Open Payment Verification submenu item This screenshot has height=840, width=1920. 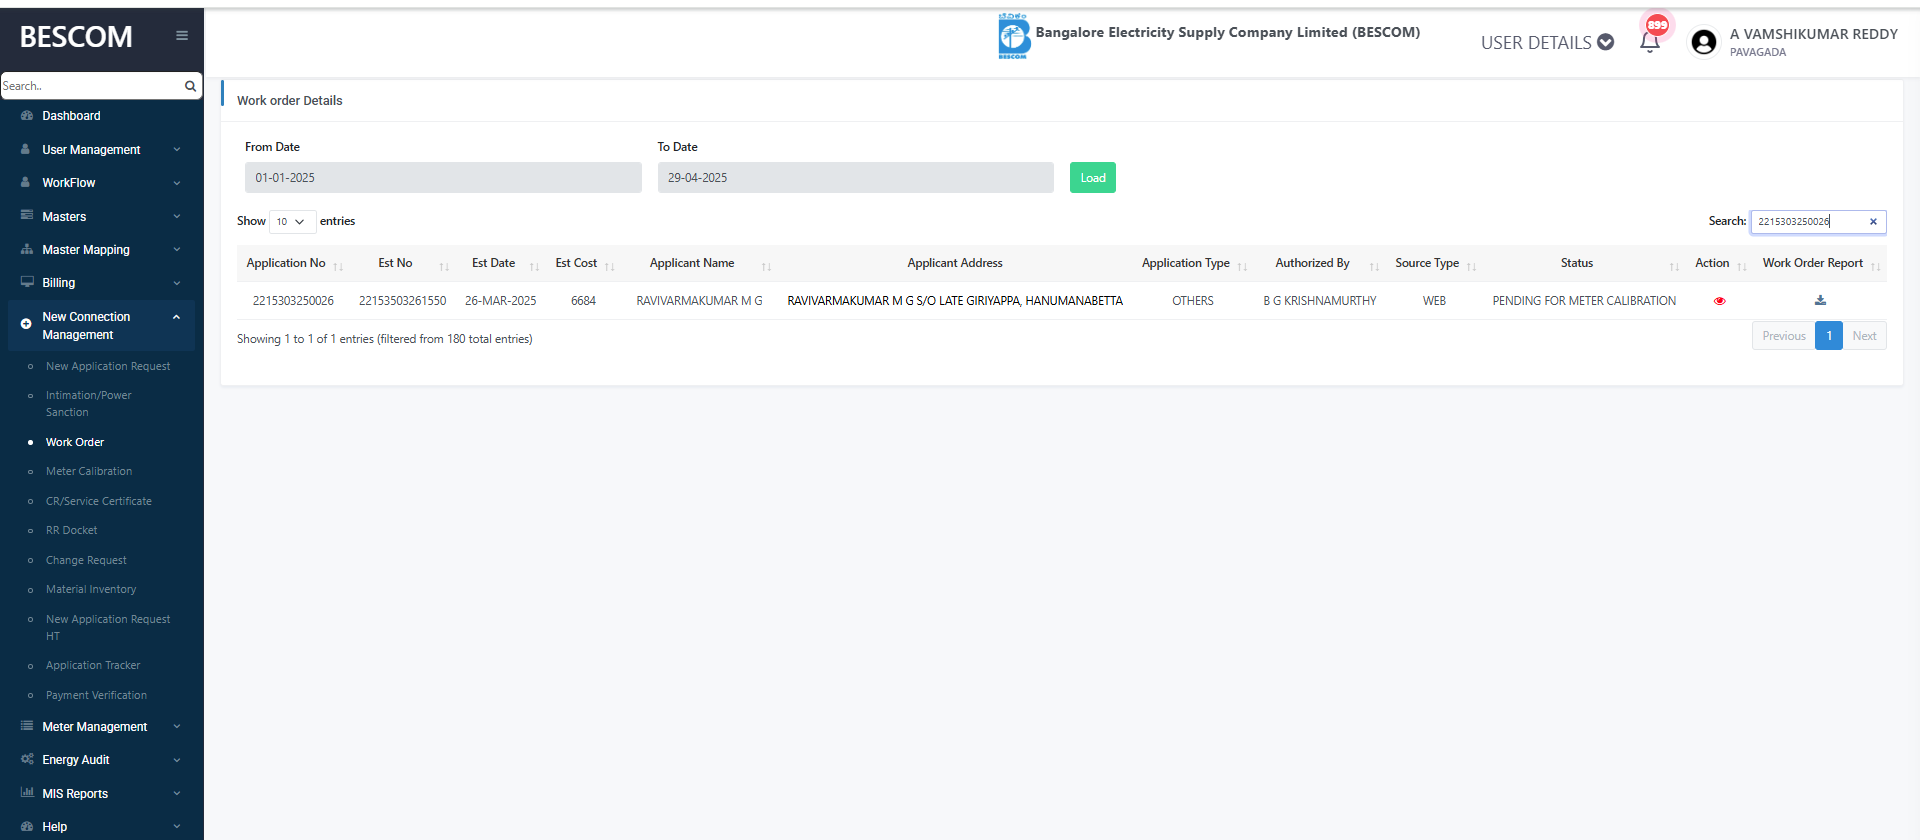coord(96,695)
